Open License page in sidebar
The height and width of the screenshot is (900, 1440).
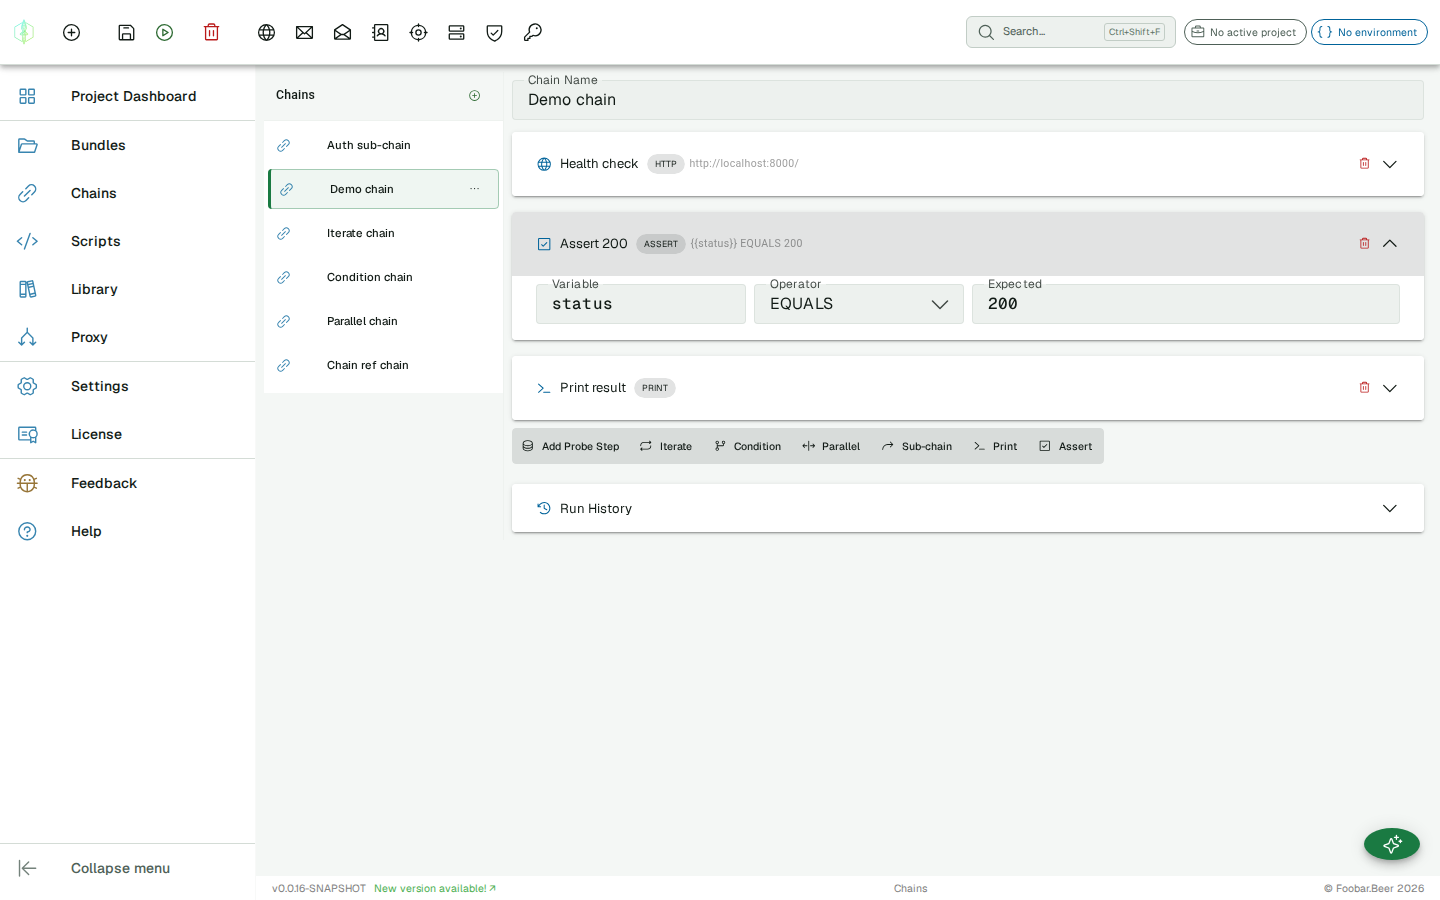click(x=128, y=434)
